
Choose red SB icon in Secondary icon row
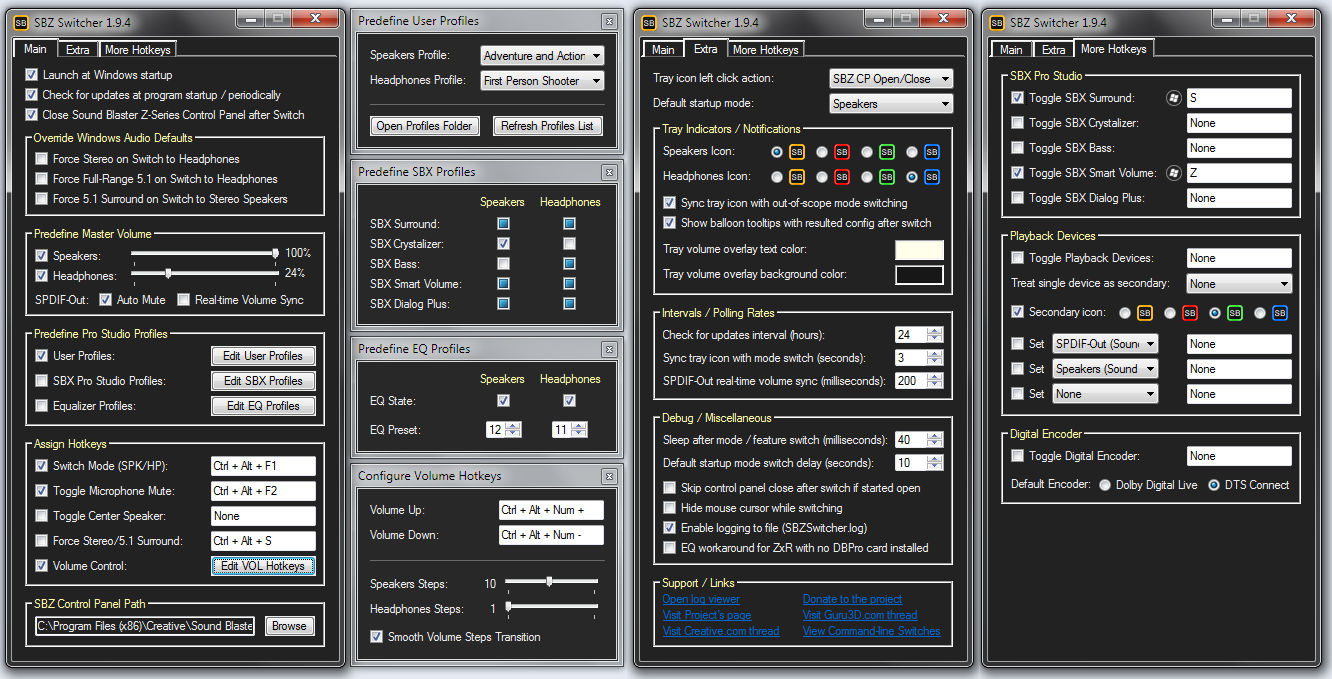click(1190, 313)
